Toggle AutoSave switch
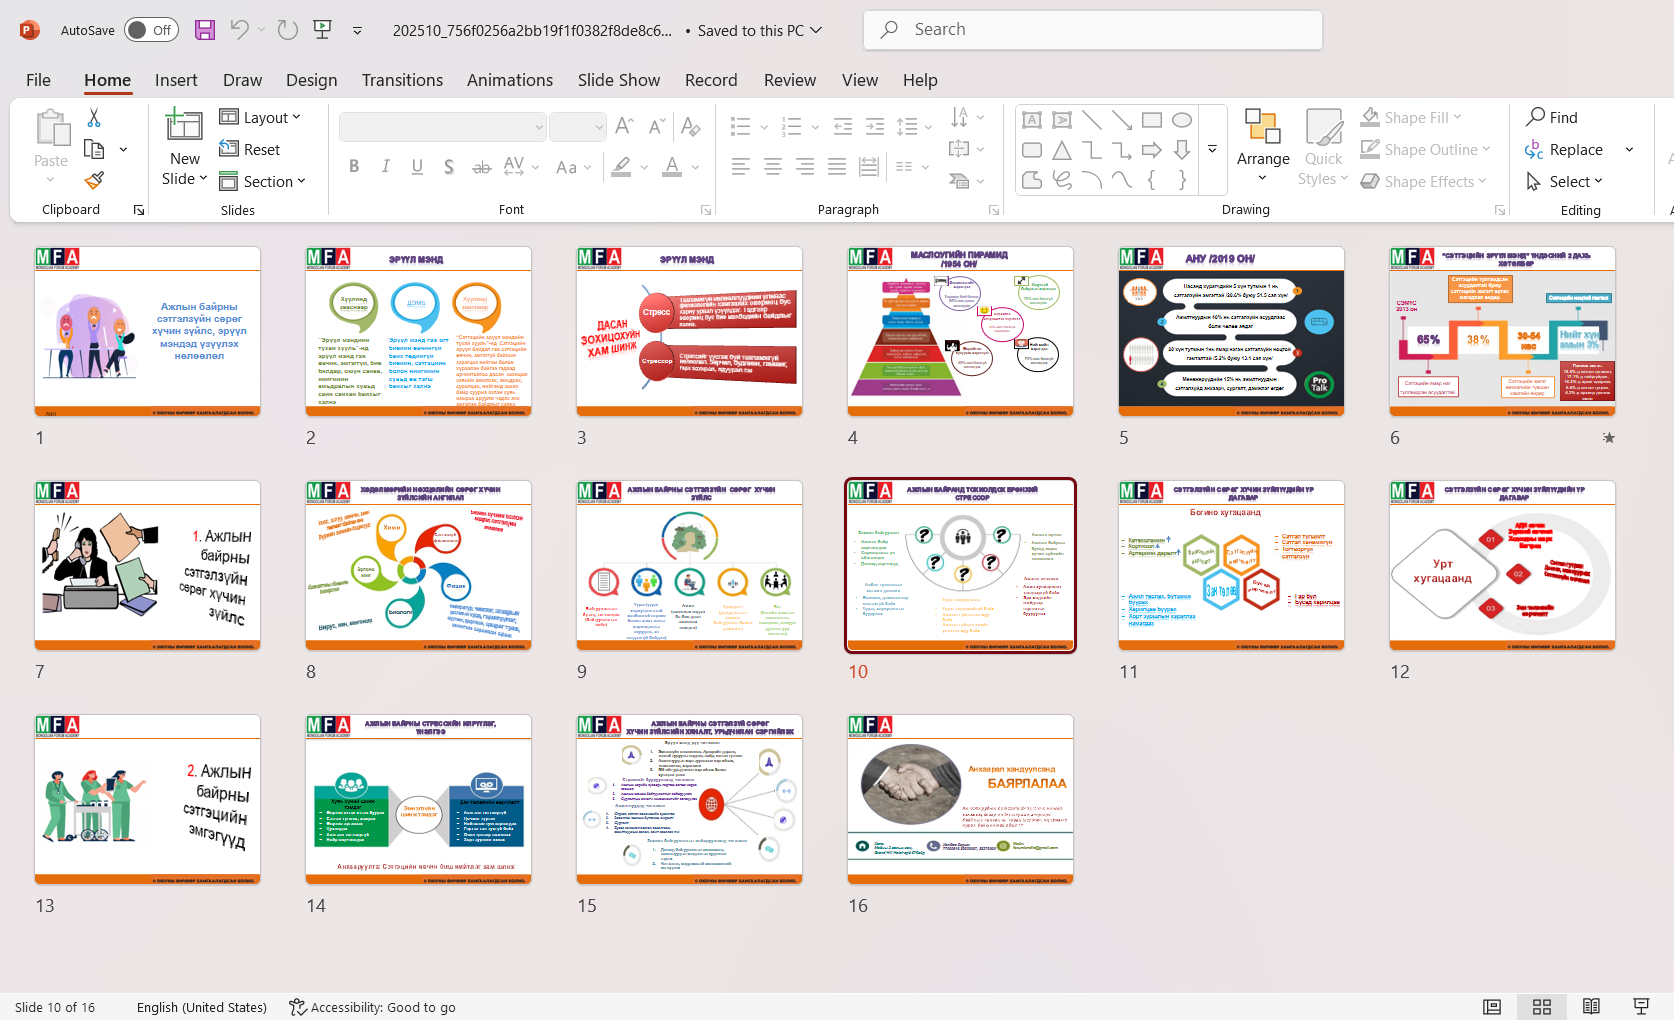 pyautogui.click(x=151, y=30)
